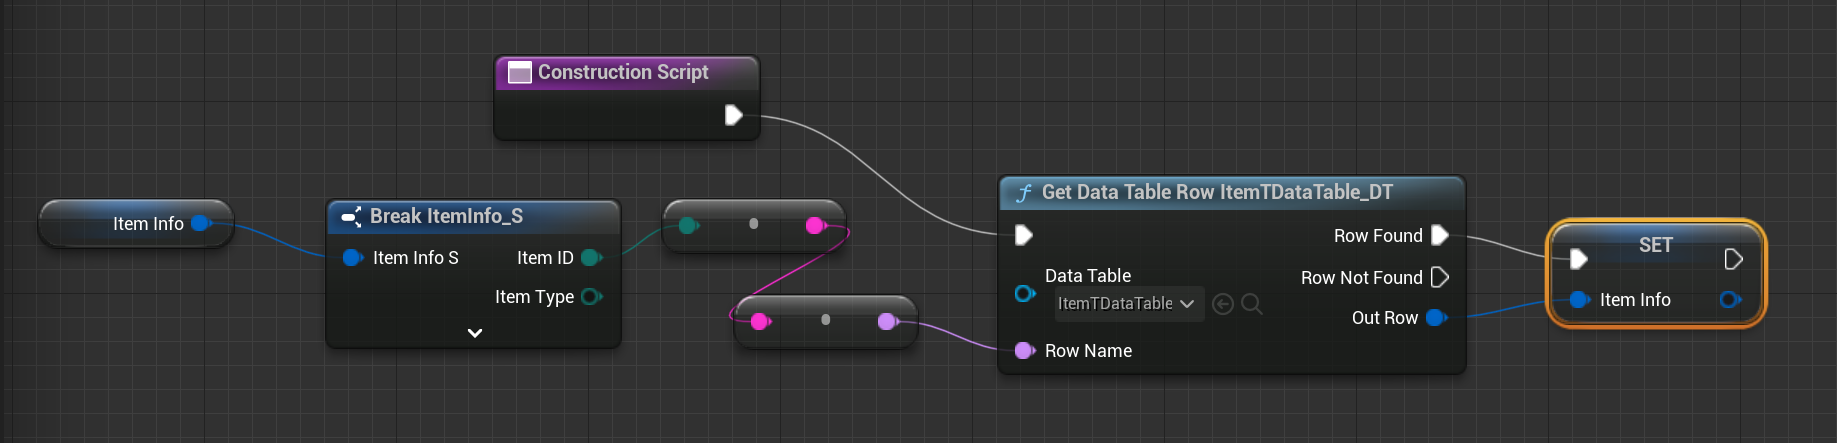Click the Construction Script node icon

coord(519,72)
